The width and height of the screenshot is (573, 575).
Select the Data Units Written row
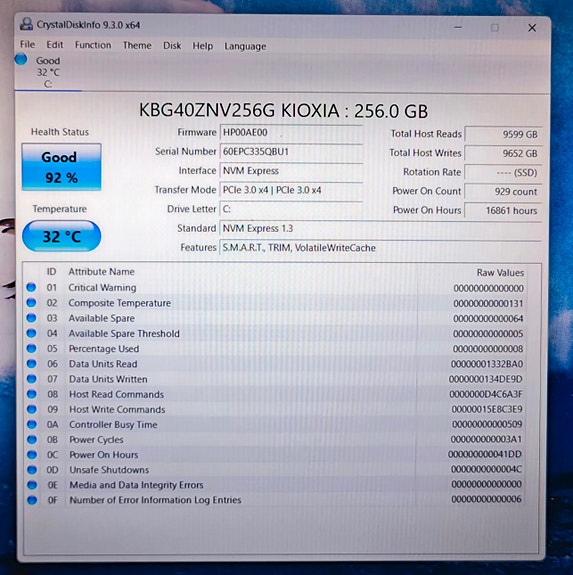276,379
